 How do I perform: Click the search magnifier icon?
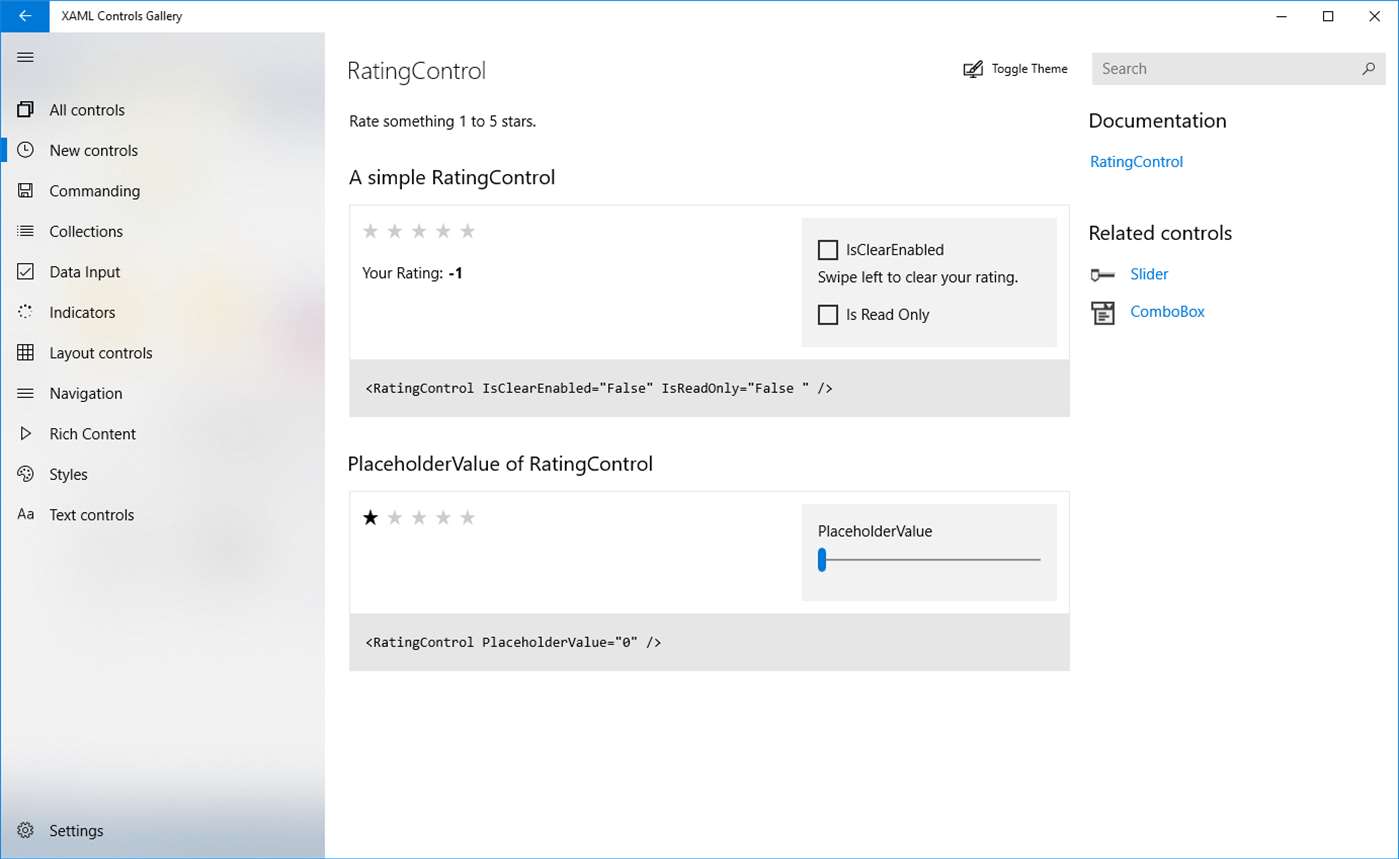pyautogui.click(x=1368, y=69)
